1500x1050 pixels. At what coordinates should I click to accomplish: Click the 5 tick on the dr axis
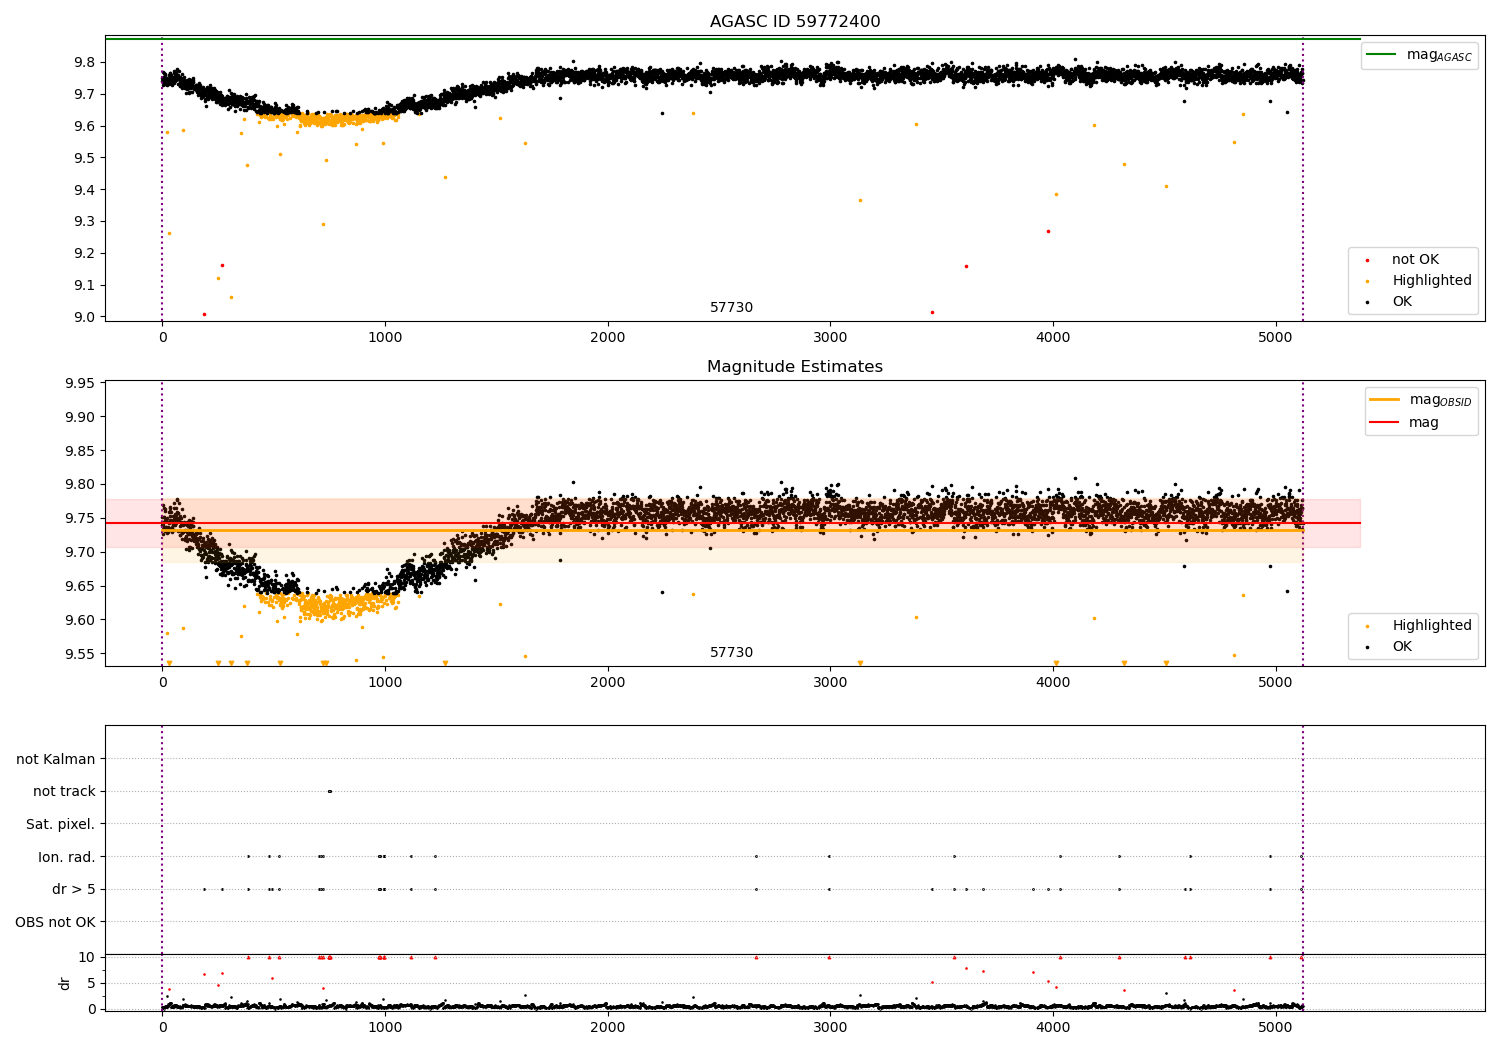coord(92,983)
